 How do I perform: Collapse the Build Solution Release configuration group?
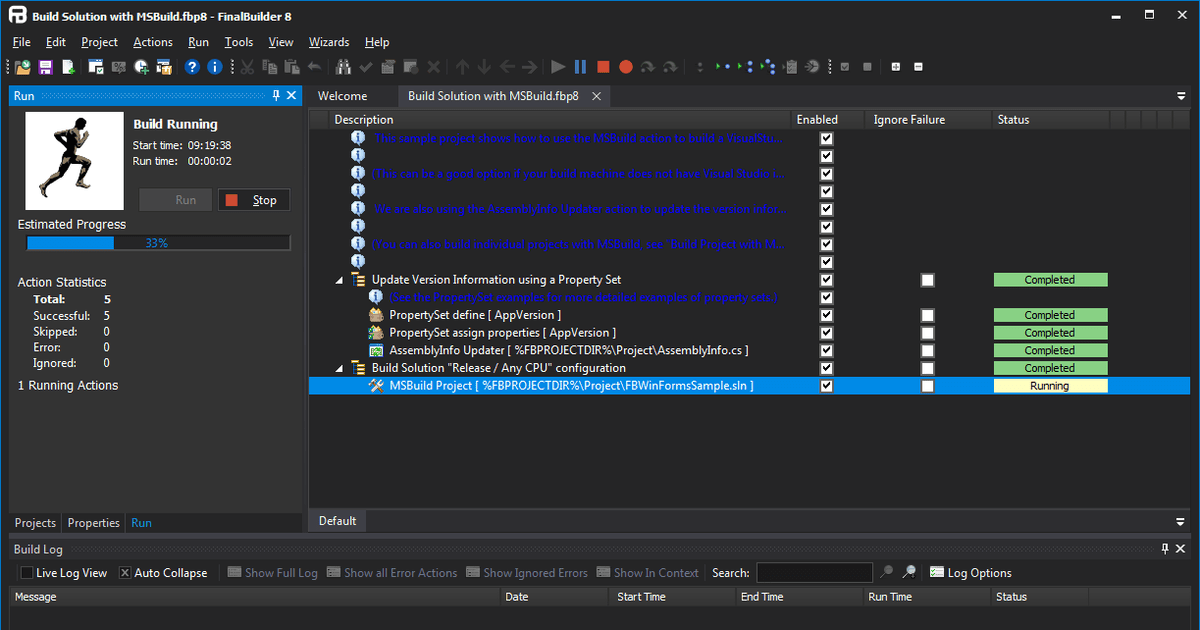338,367
